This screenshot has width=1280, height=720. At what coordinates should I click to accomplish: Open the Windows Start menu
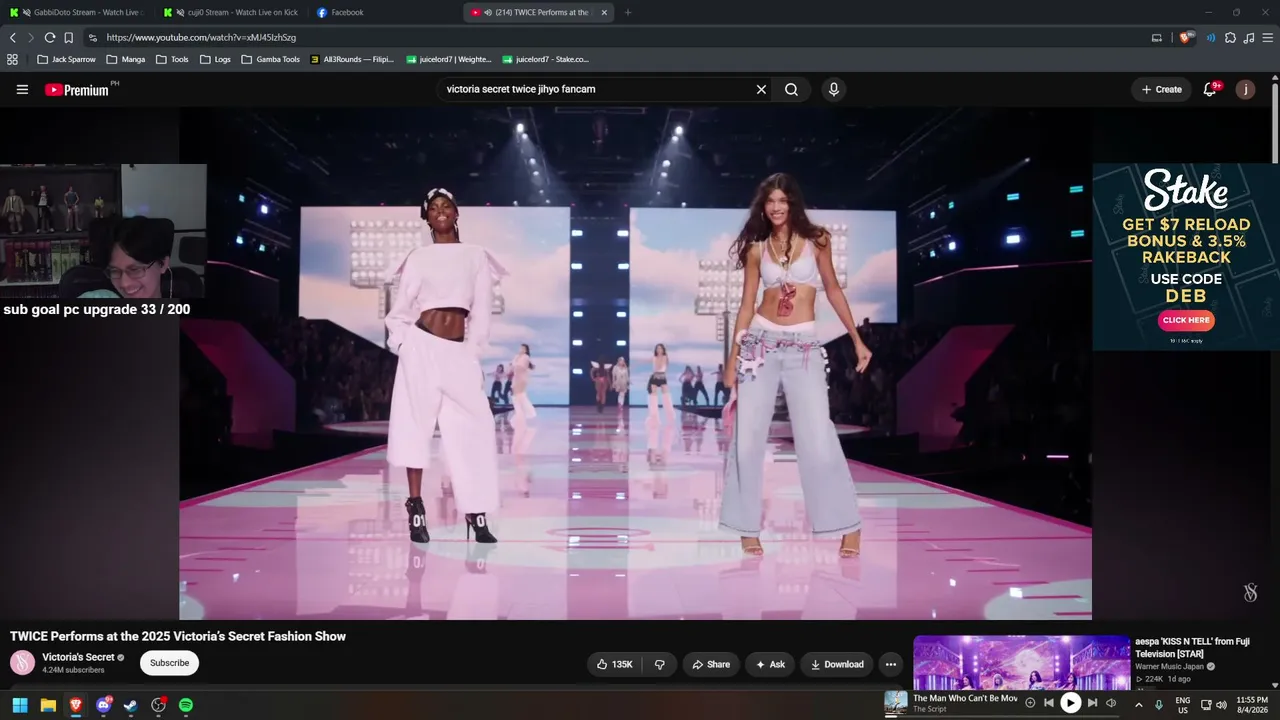coord(20,705)
